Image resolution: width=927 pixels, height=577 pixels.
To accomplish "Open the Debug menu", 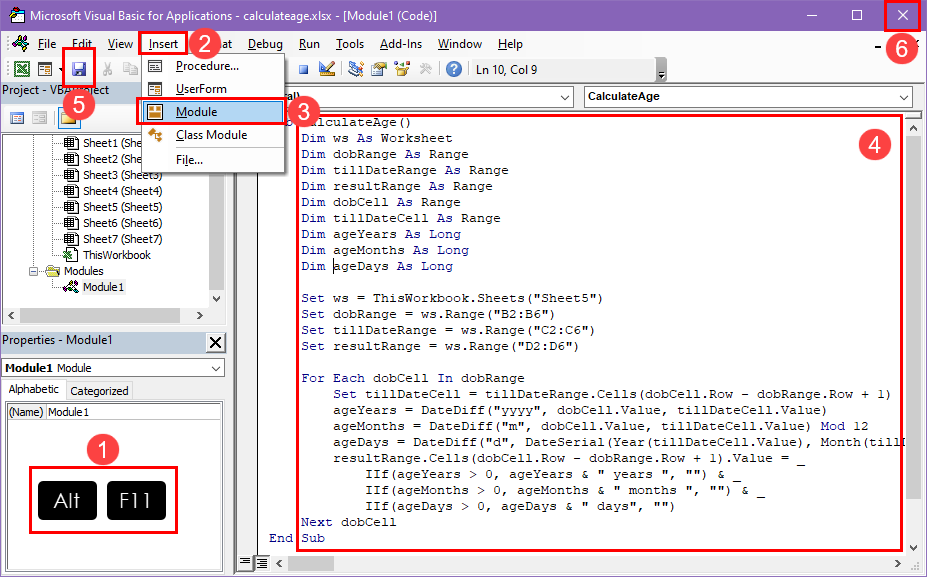I will point(265,44).
